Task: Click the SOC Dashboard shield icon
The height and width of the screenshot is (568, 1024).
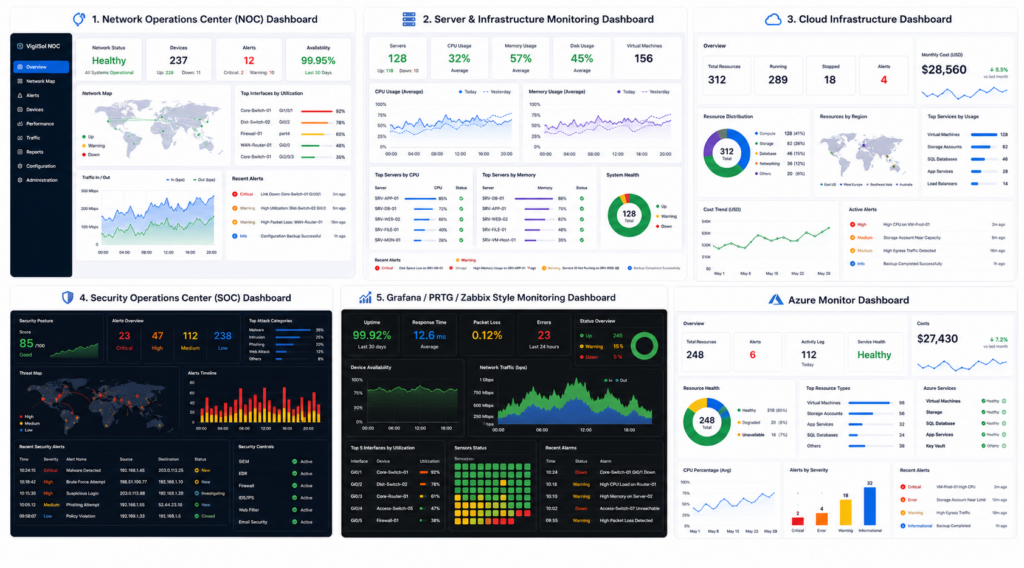Action: [x=67, y=298]
